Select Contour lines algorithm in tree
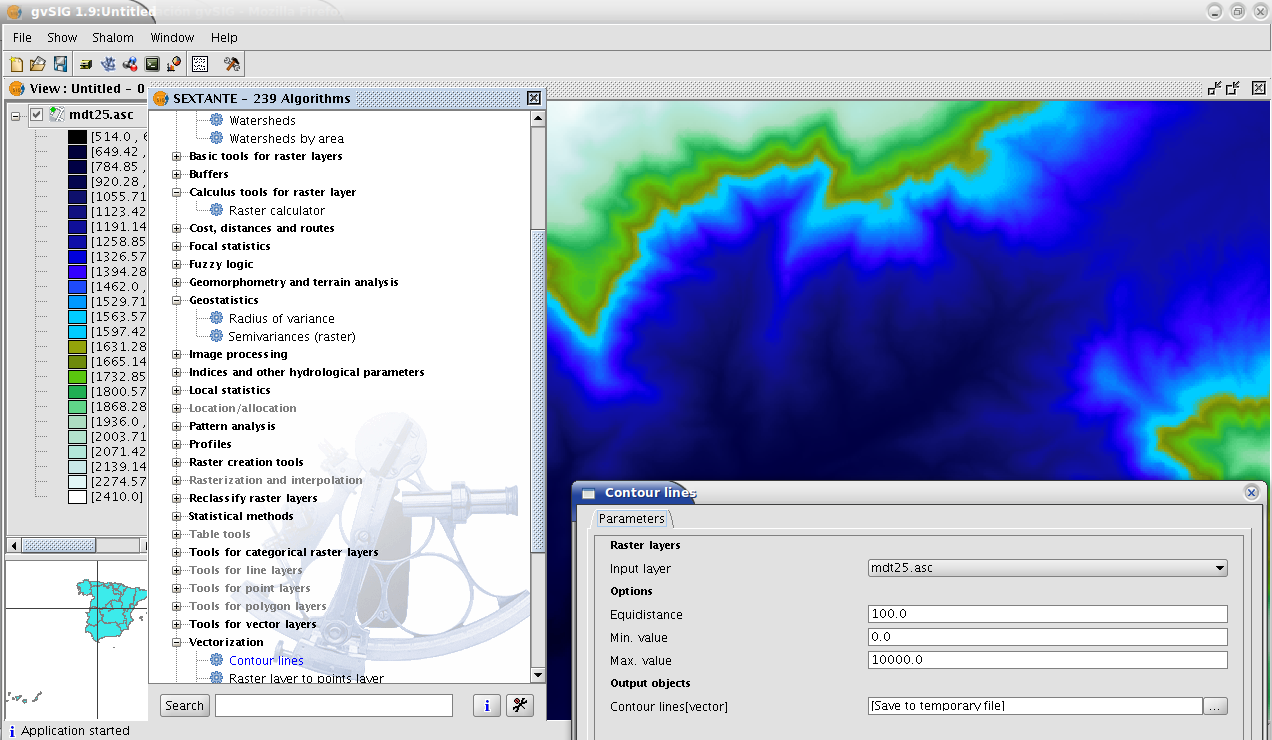1272x740 pixels. tap(266, 660)
